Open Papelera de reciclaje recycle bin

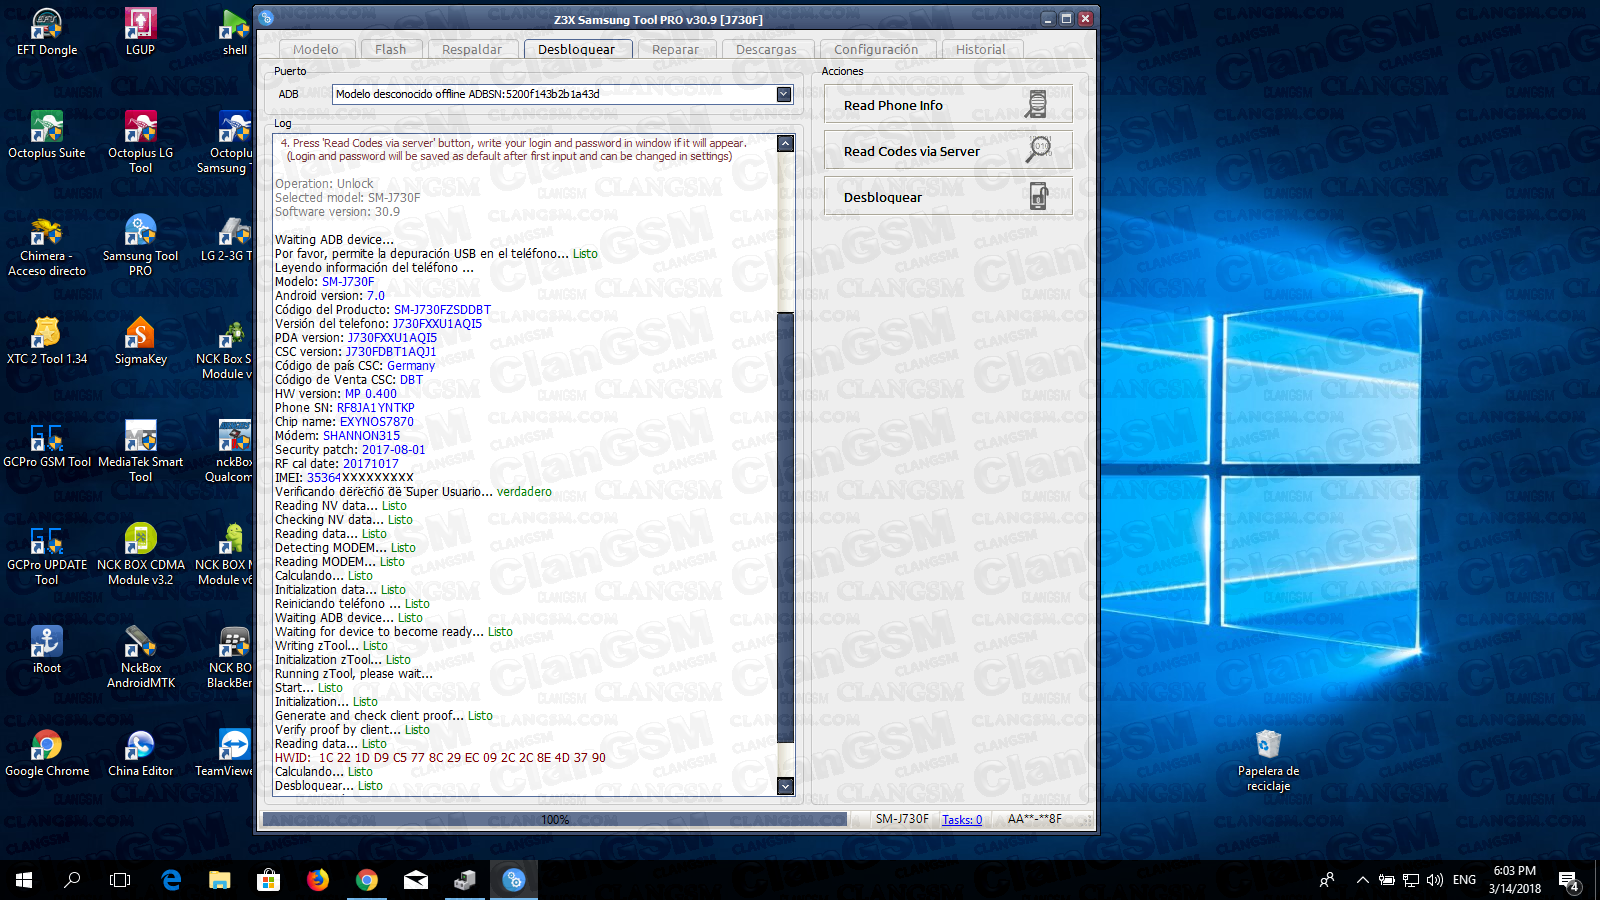point(1268,760)
